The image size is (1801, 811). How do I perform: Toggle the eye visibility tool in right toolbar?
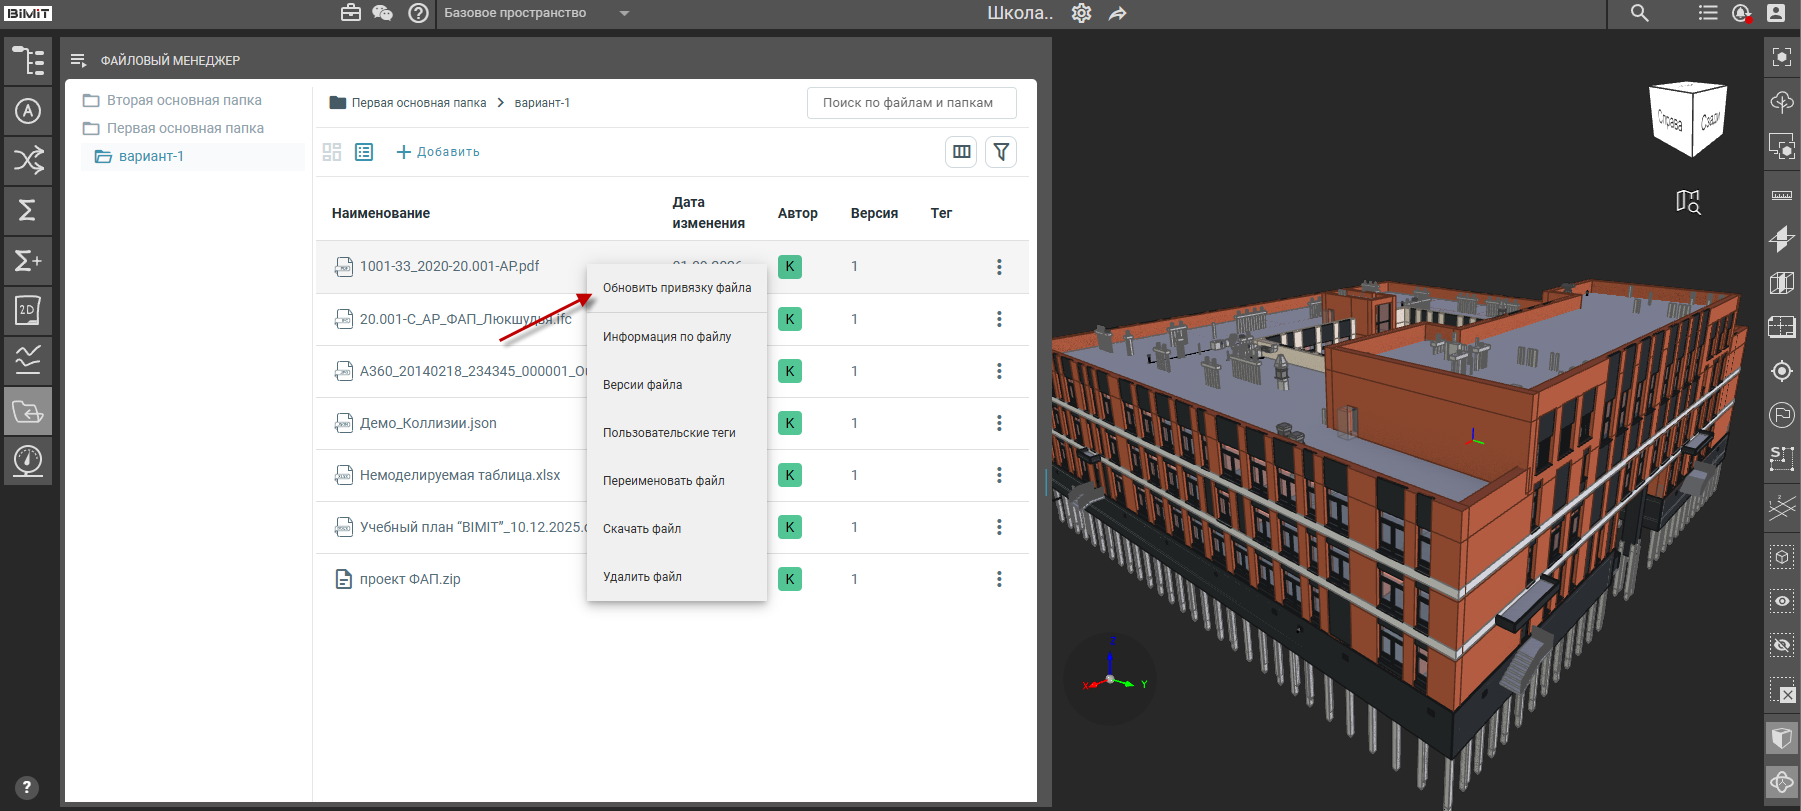(x=1782, y=601)
